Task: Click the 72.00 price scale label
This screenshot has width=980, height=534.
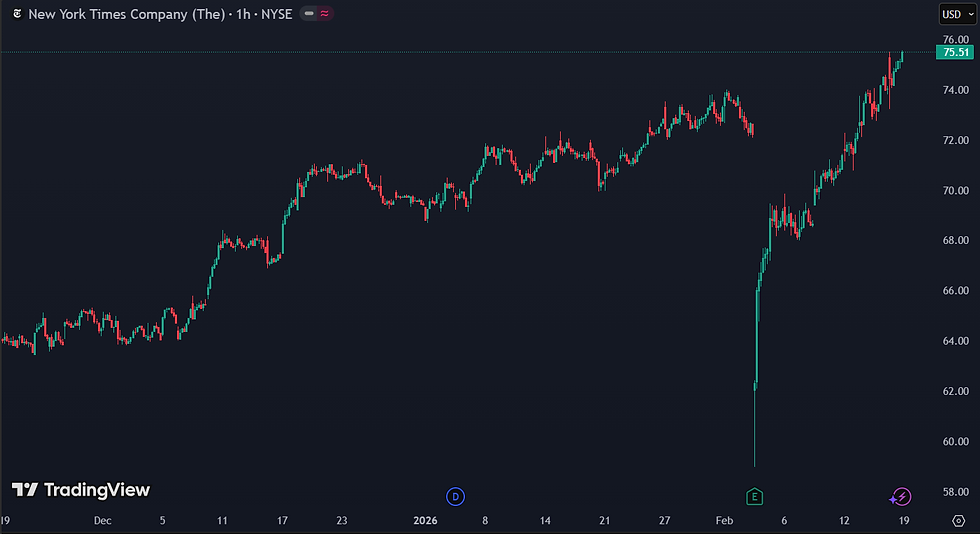Action: (x=956, y=140)
